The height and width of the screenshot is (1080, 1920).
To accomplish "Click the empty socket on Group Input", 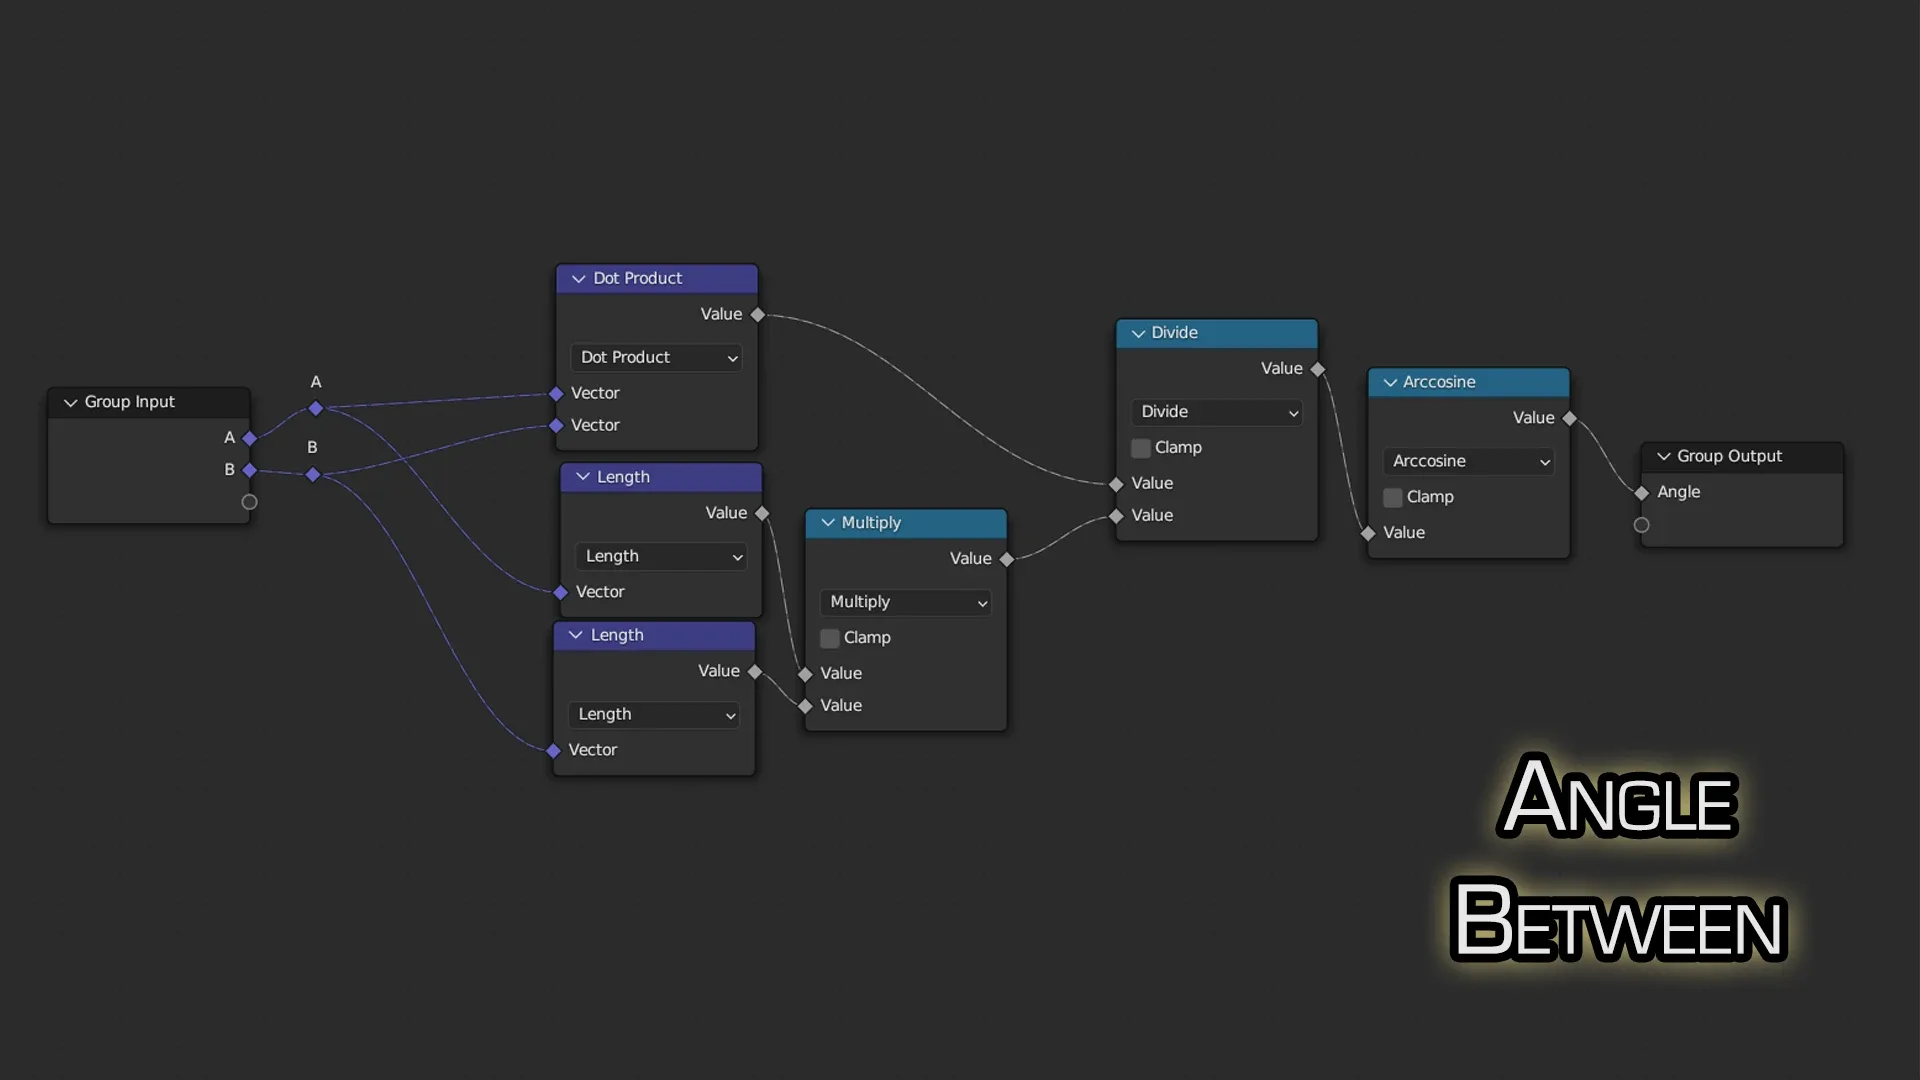I will tap(250, 502).
